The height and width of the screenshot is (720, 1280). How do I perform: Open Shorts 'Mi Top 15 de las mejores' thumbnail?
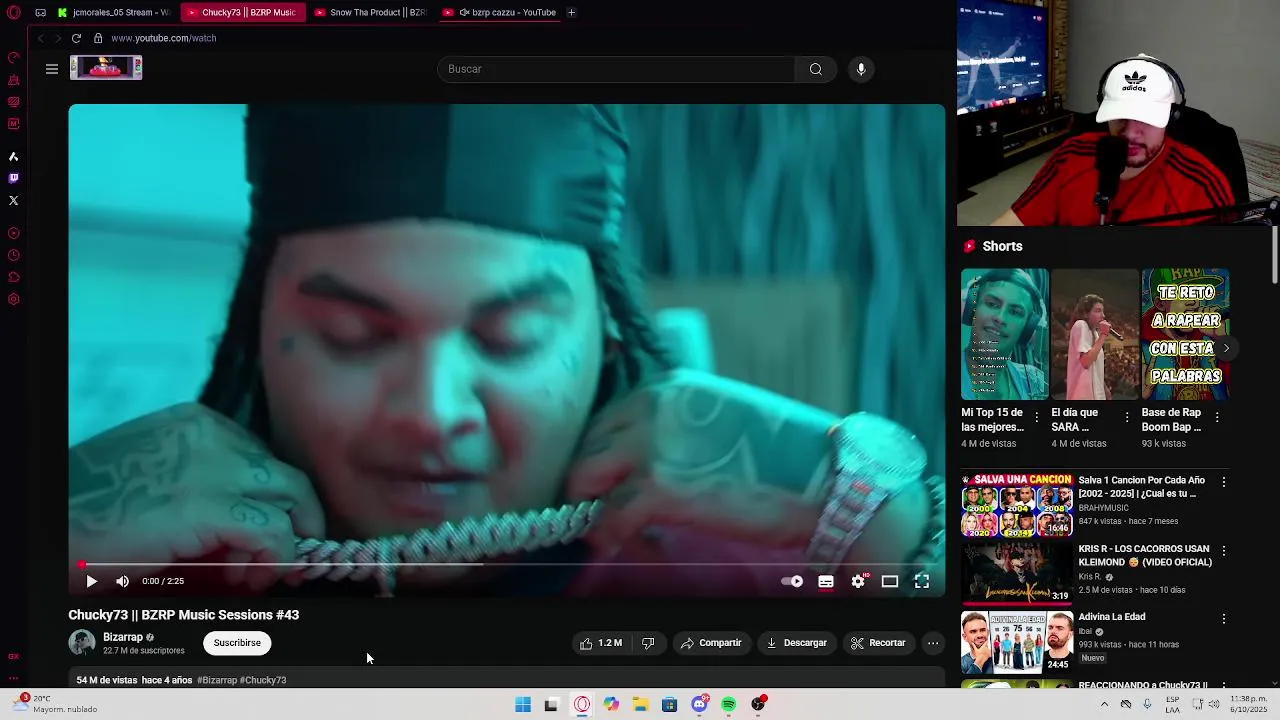pyautogui.click(x=1005, y=334)
